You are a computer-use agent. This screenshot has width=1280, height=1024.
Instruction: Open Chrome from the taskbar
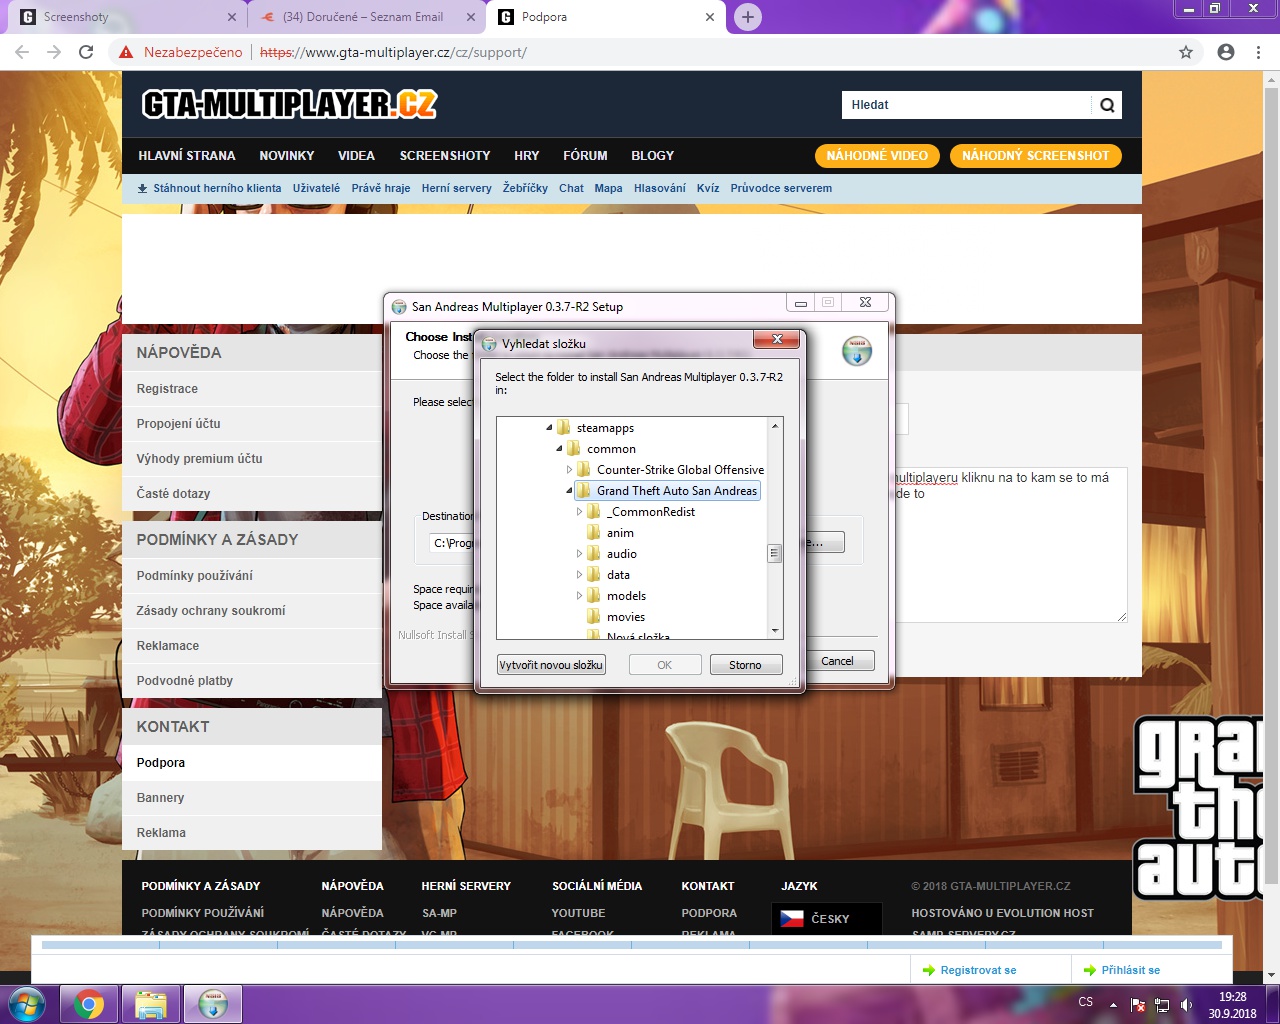coord(89,1004)
